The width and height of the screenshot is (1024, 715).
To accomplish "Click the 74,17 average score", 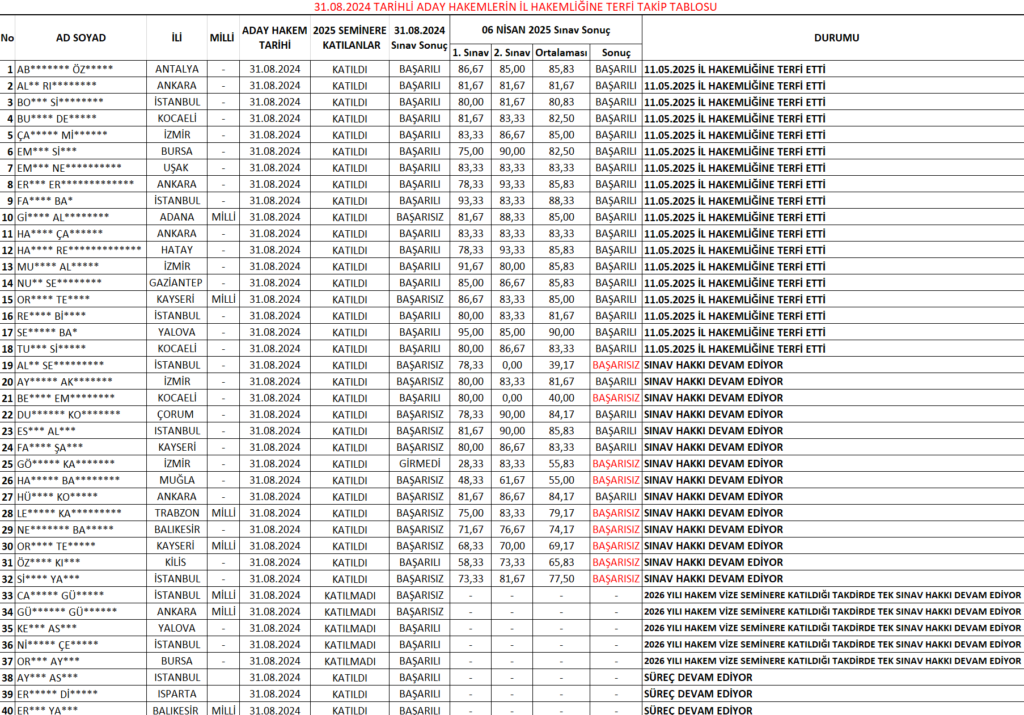I will pos(561,530).
